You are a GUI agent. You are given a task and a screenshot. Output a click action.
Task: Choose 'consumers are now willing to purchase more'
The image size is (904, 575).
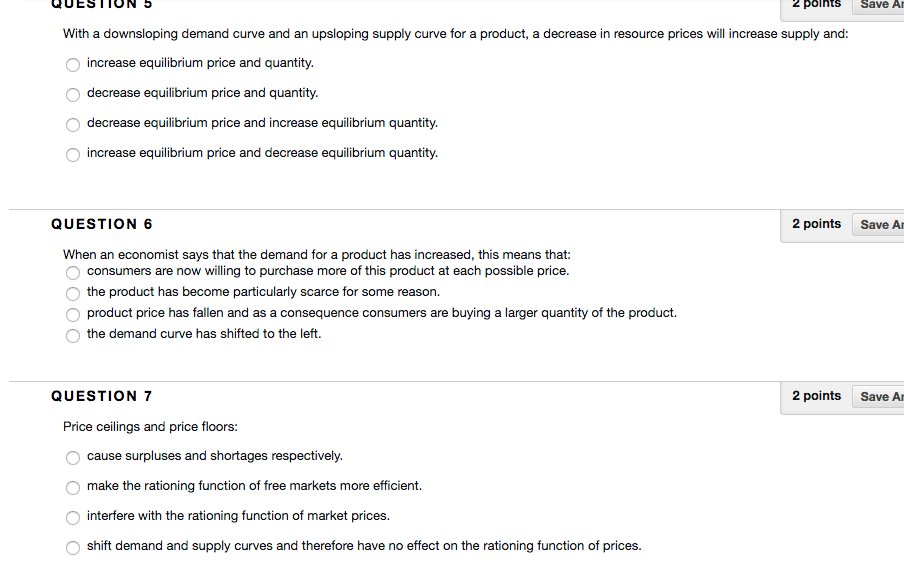(x=73, y=273)
